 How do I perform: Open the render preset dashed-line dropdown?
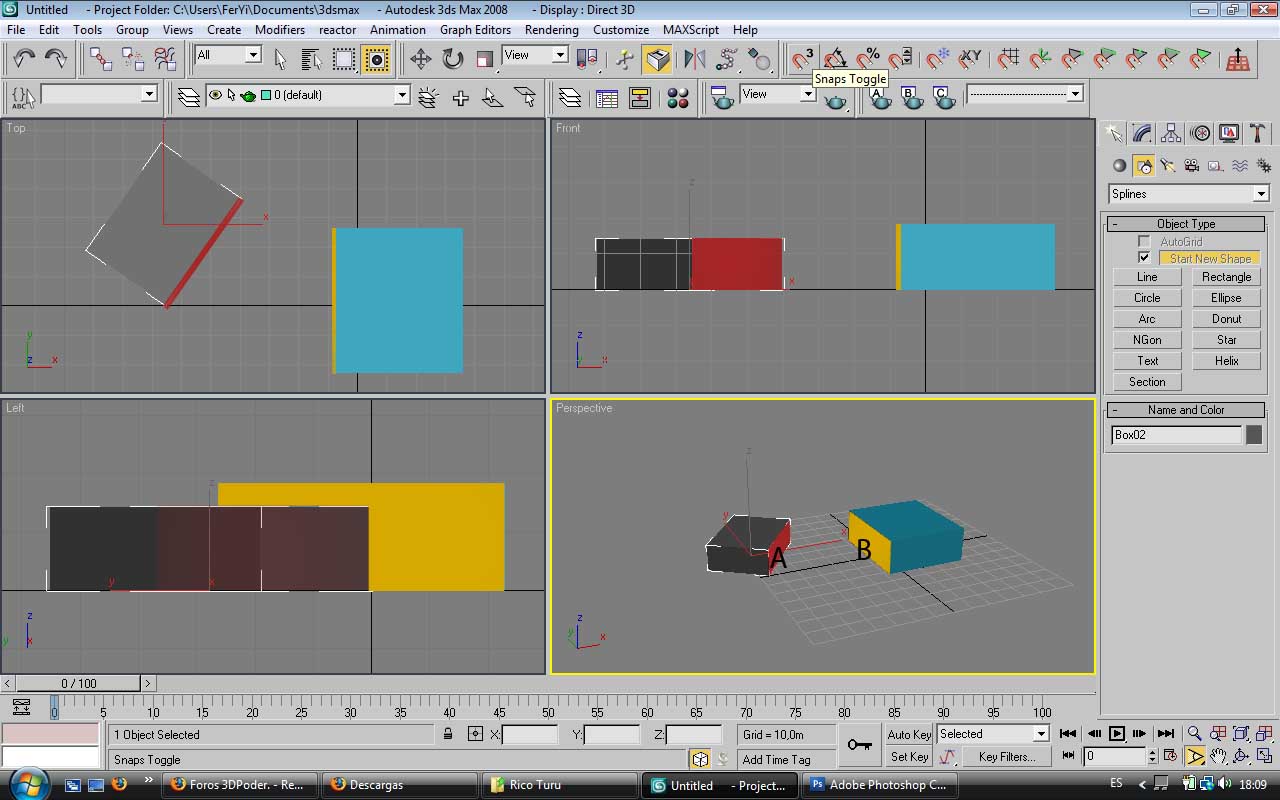pyautogui.click(x=1025, y=94)
